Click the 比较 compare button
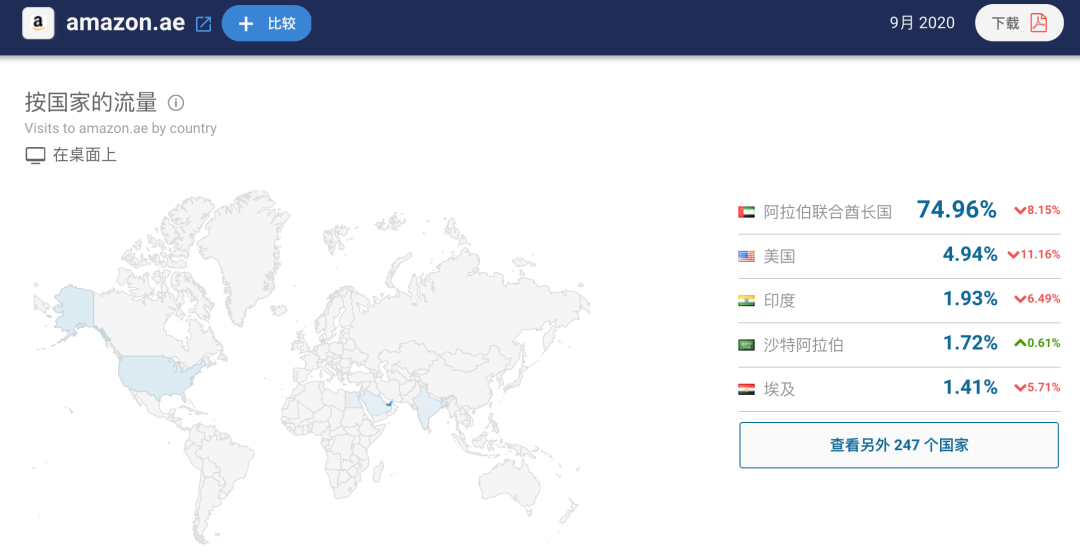This screenshot has width=1080, height=557. tap(267, 23)
